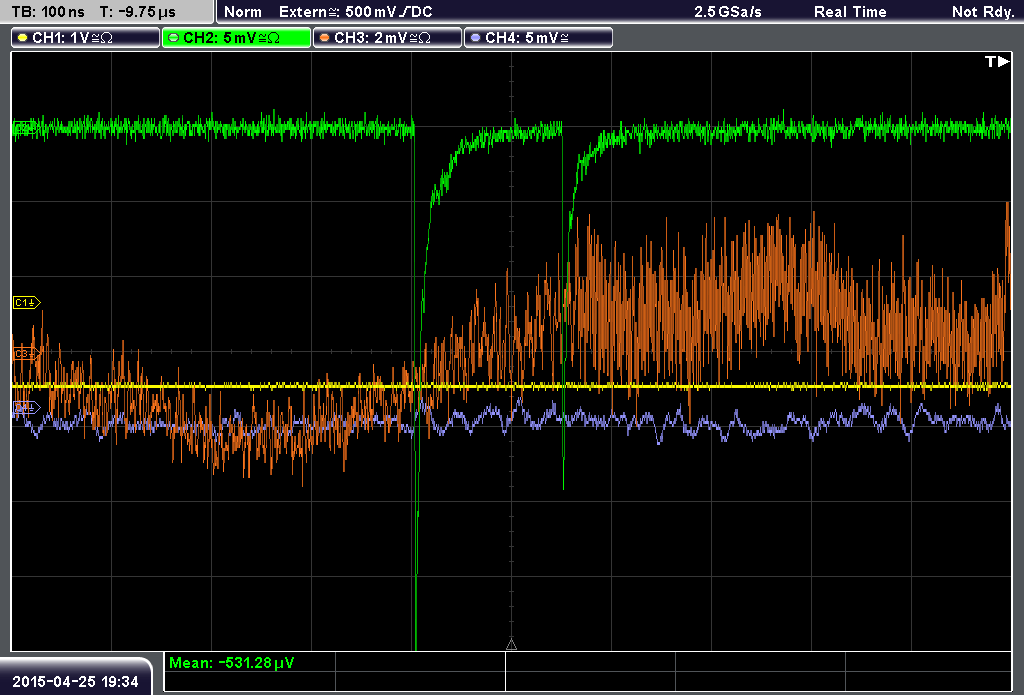This screenshot has height=695, width=1024.
Task: Select the CH1 1V channel tab
Action: pyautogui.click(x=86, y=38)
